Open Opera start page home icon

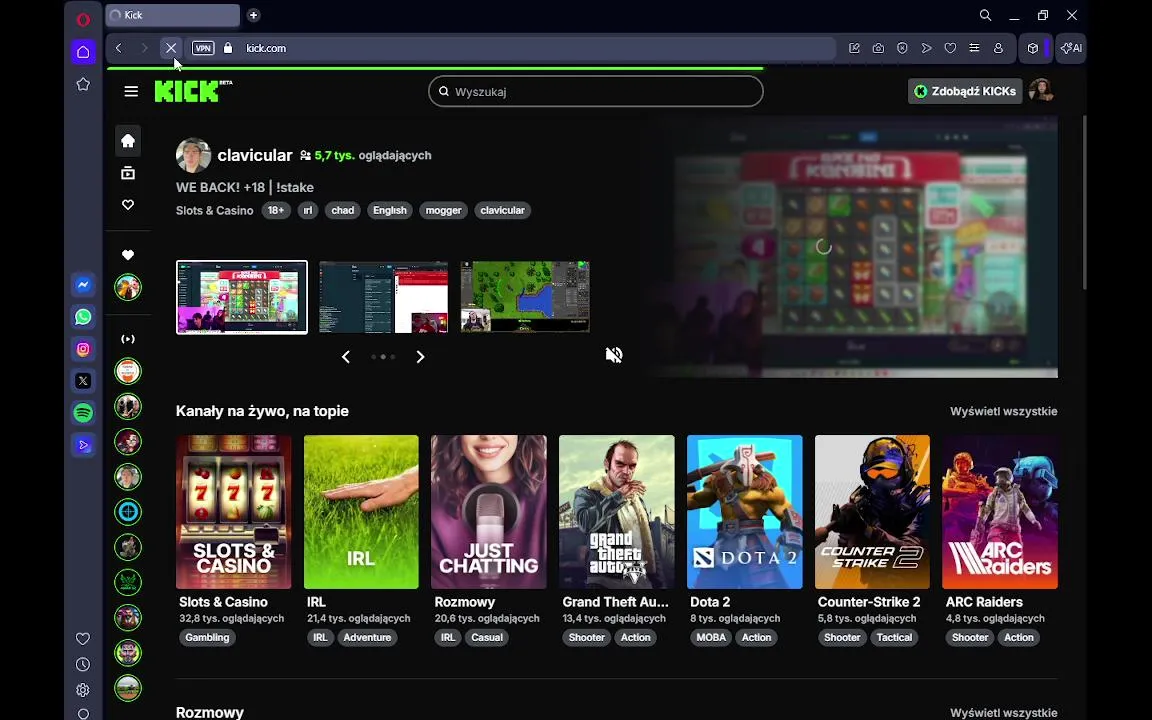click(83, 51)
